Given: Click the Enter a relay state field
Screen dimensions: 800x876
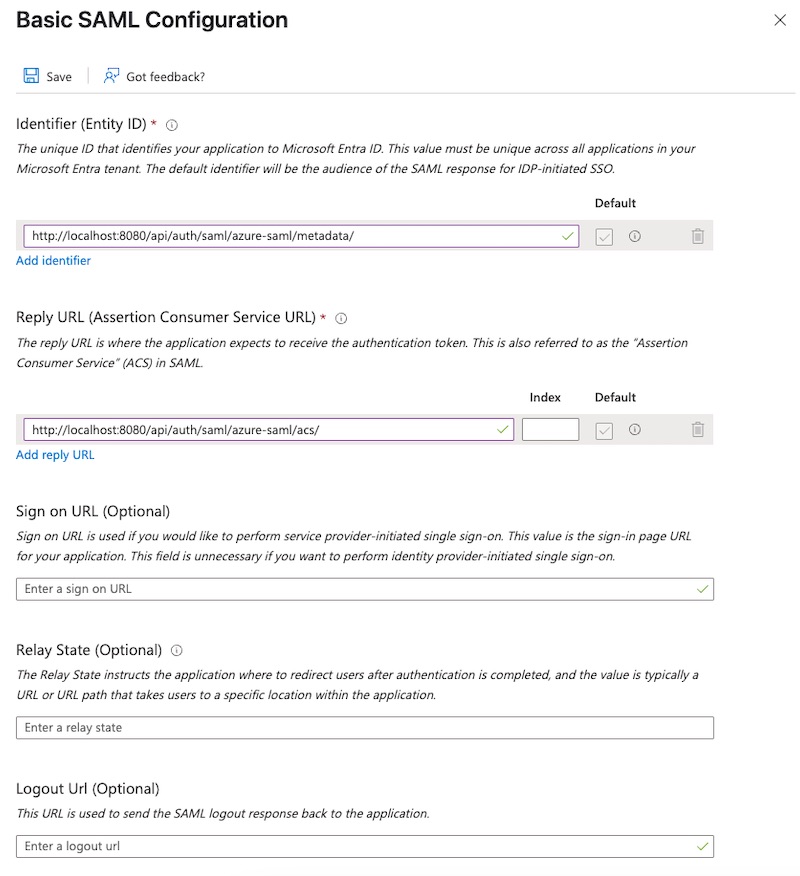Looking at the screenshot, I should tap(365, 727).
